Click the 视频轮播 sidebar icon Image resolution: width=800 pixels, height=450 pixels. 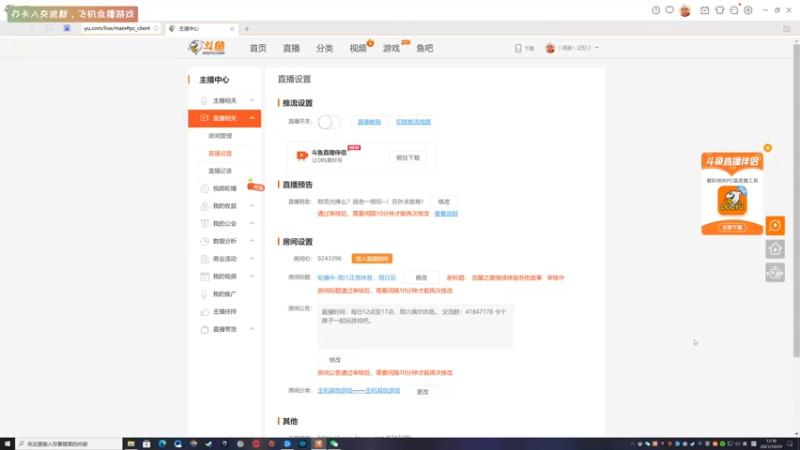204,188
